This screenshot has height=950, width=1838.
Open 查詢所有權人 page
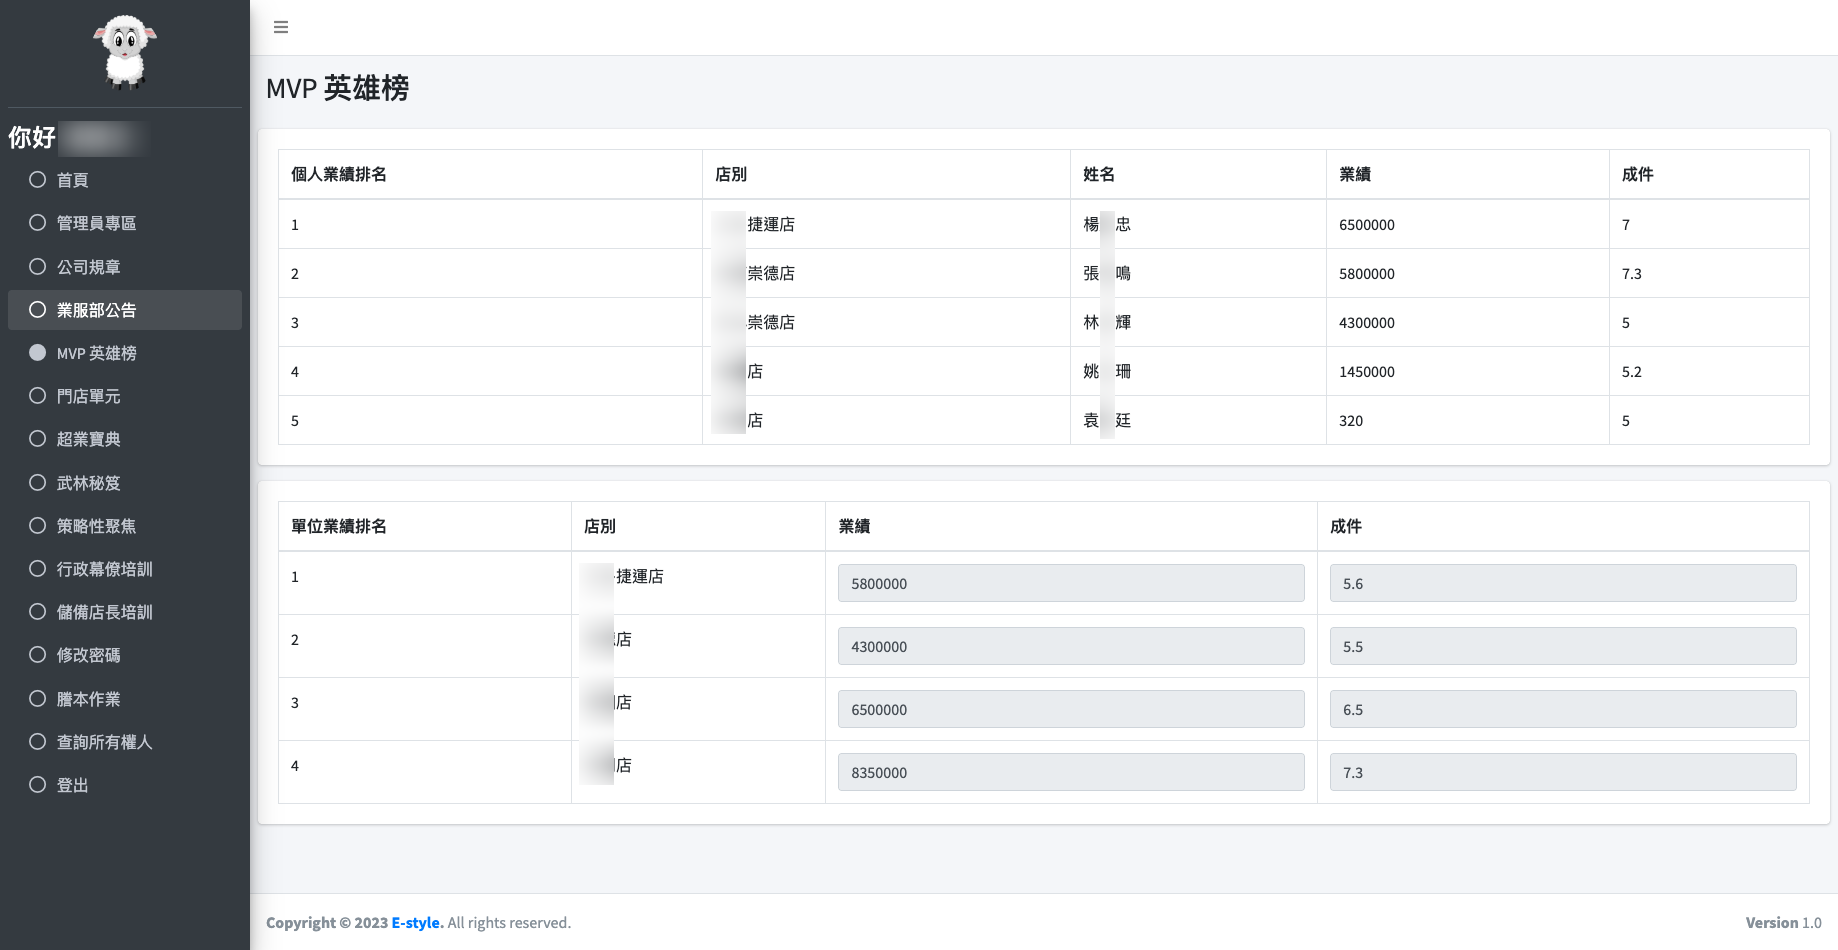click(104, 742)
